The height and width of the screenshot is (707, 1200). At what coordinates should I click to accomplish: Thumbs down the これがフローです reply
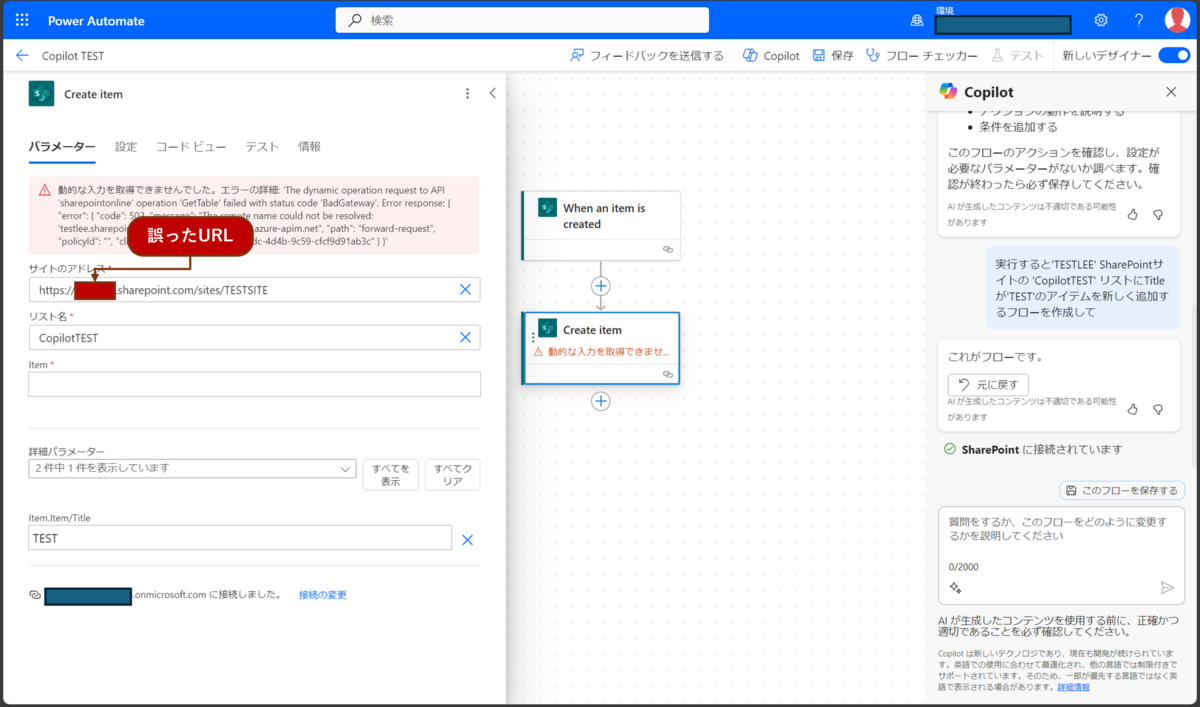(1158, 409)
